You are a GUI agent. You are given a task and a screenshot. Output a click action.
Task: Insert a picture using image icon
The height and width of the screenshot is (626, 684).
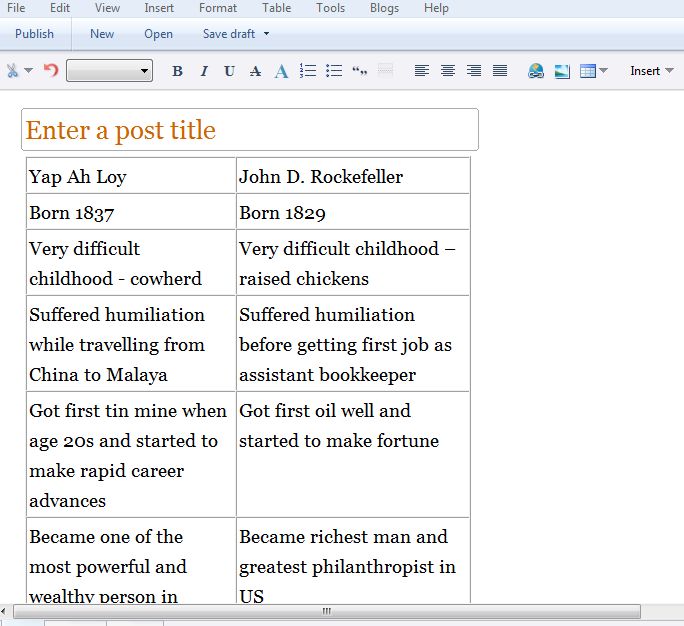562,71
